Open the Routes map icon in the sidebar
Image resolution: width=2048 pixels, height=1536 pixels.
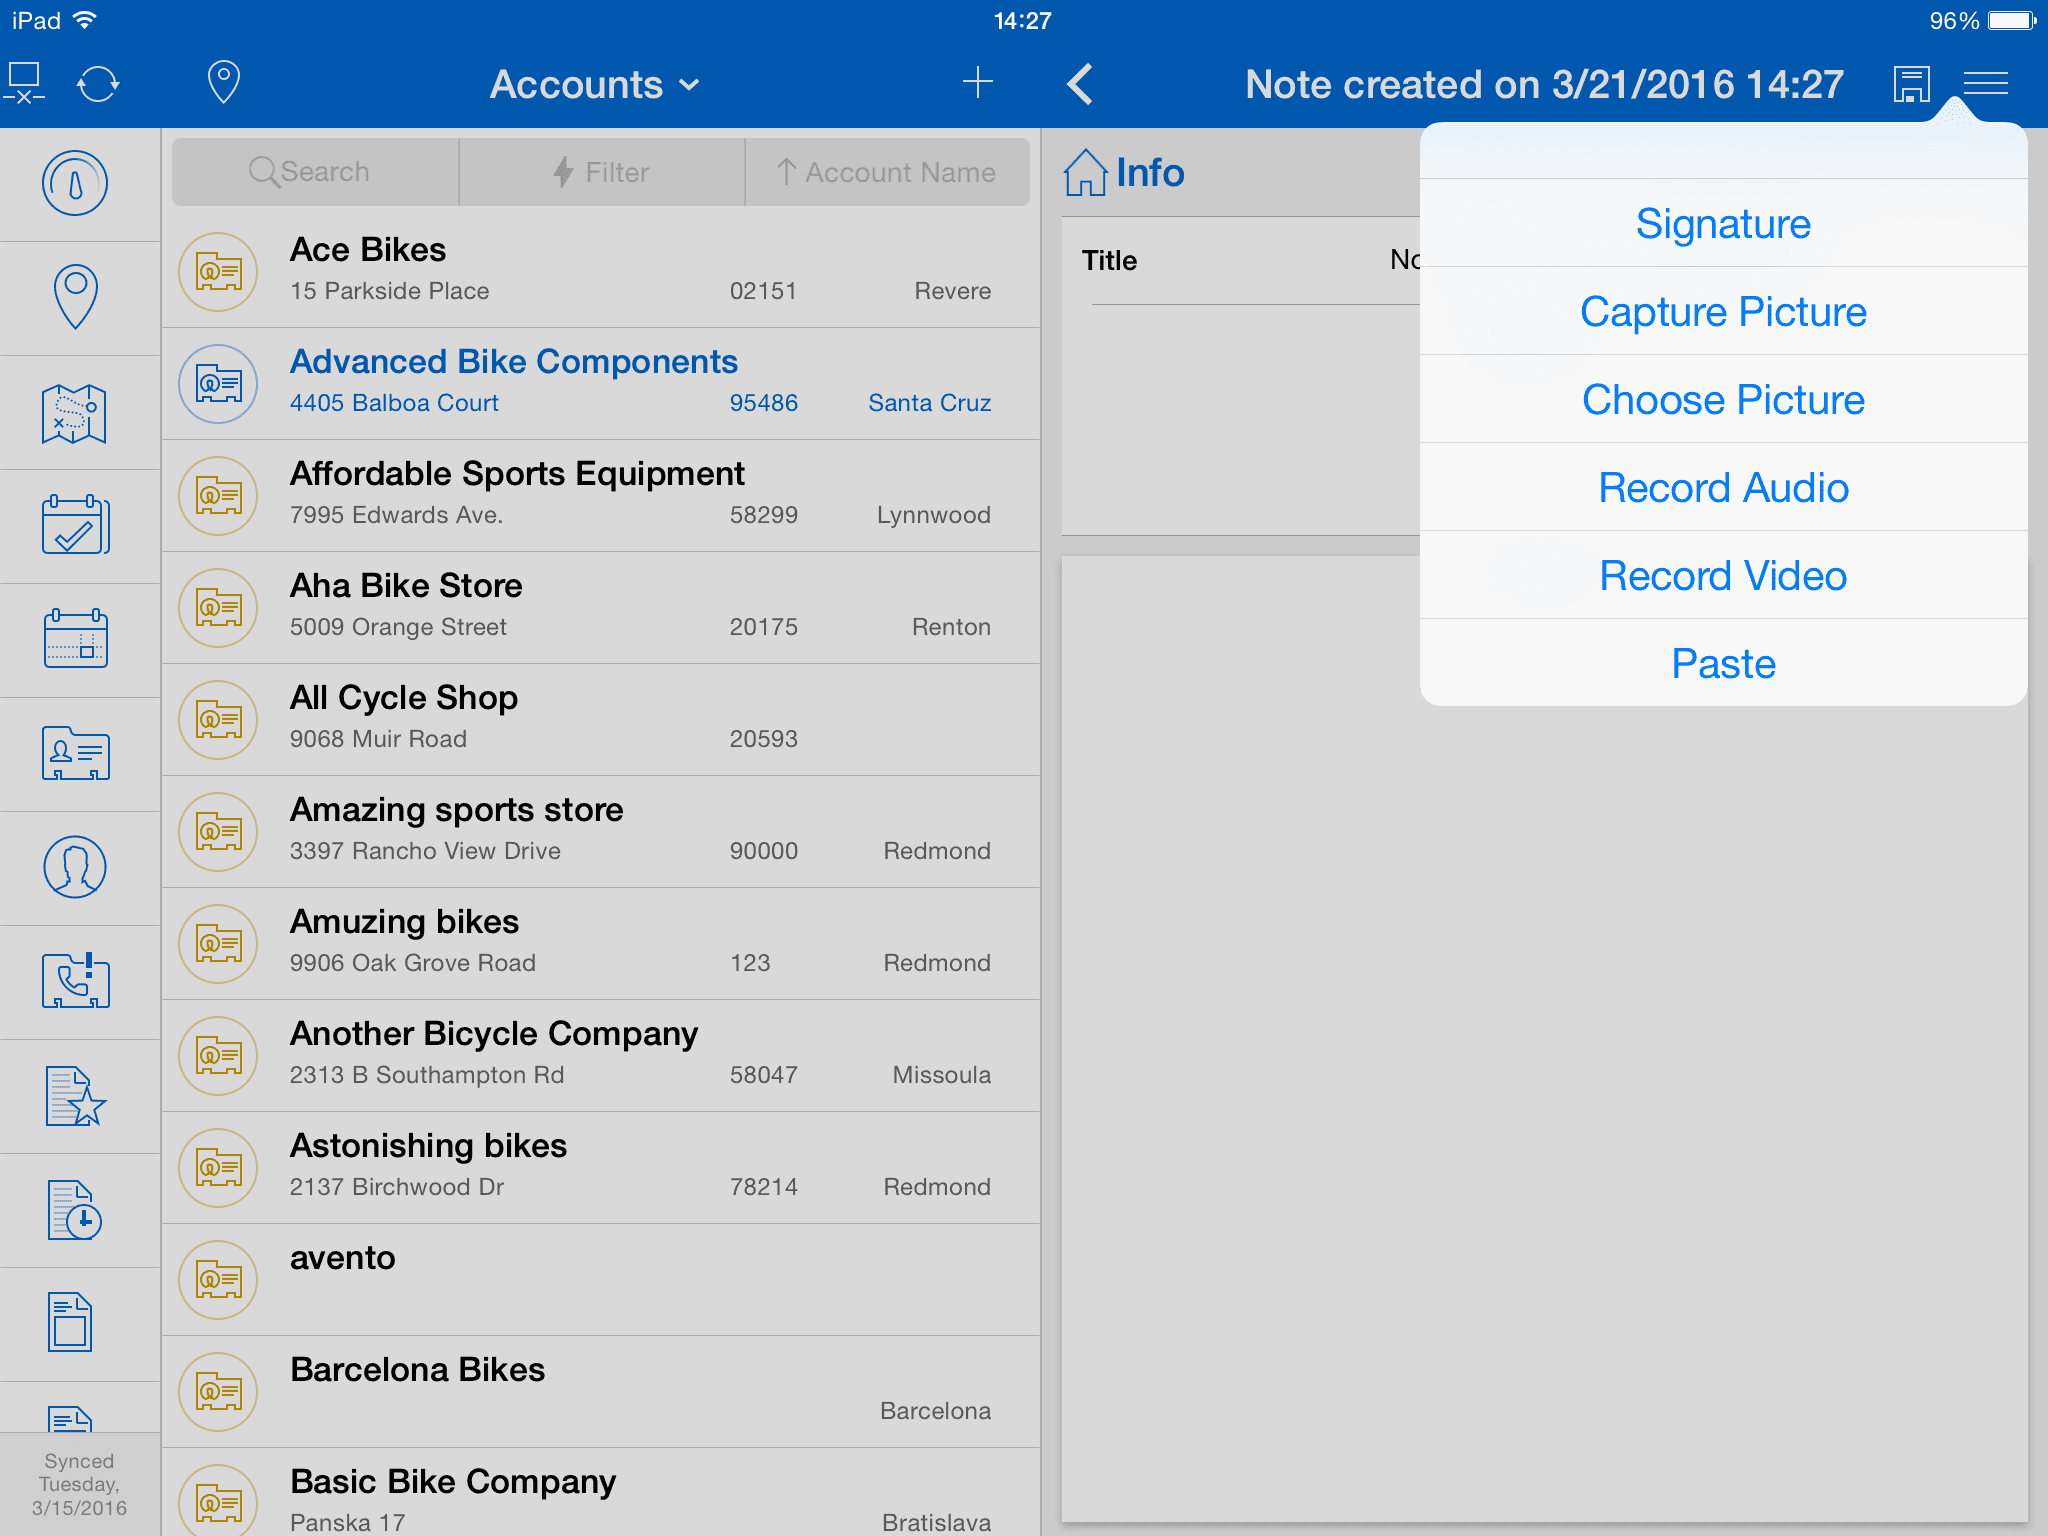[x=76, y=411]
